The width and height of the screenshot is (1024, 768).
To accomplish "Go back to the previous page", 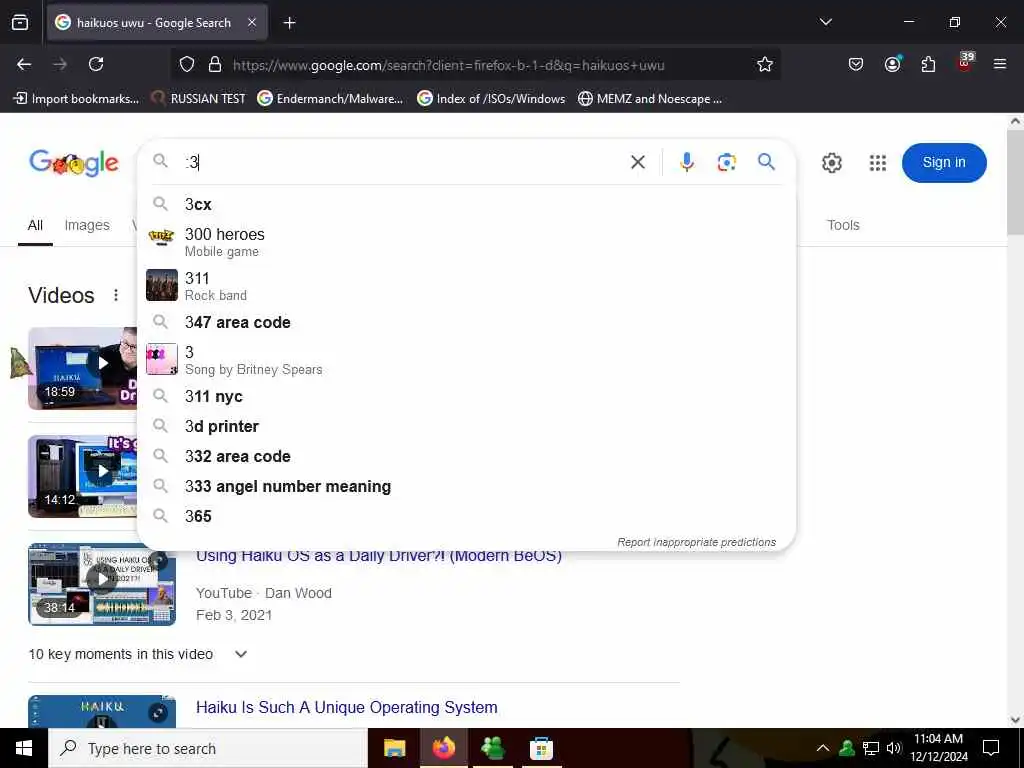I will tap(24, 64).
